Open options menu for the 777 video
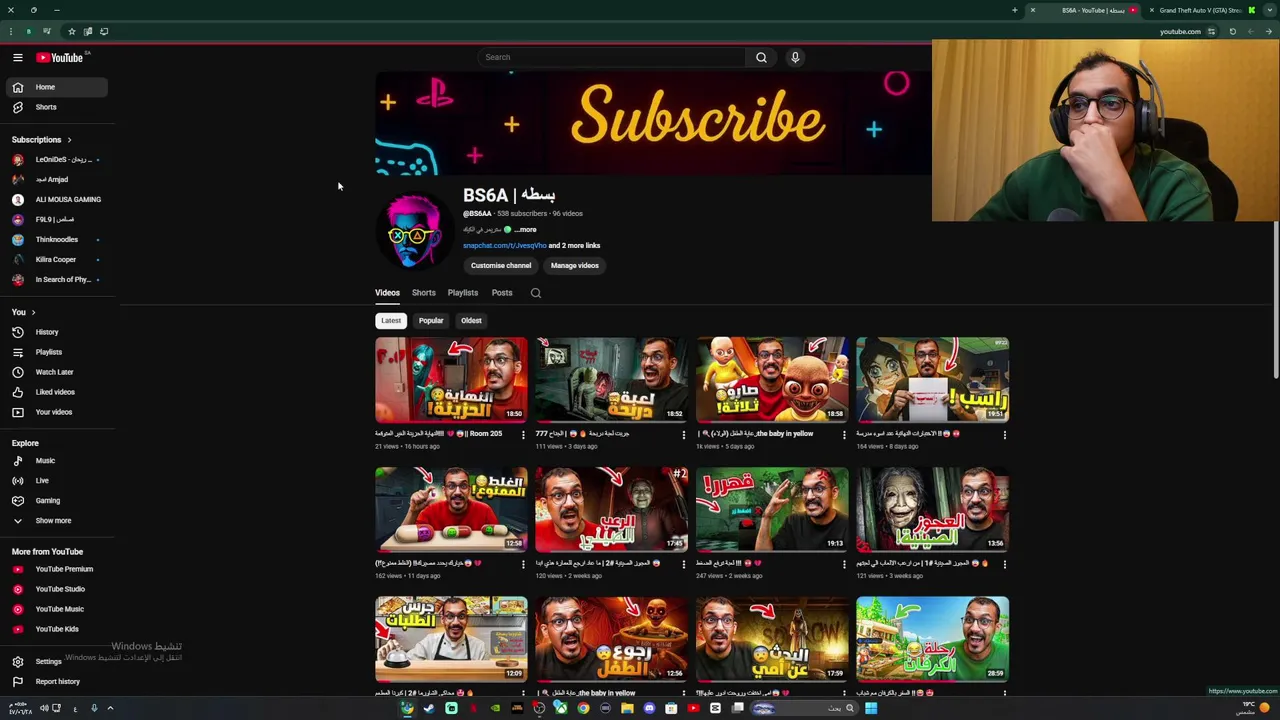Viewport: 1280px width, 720px height. click(684, 434)
